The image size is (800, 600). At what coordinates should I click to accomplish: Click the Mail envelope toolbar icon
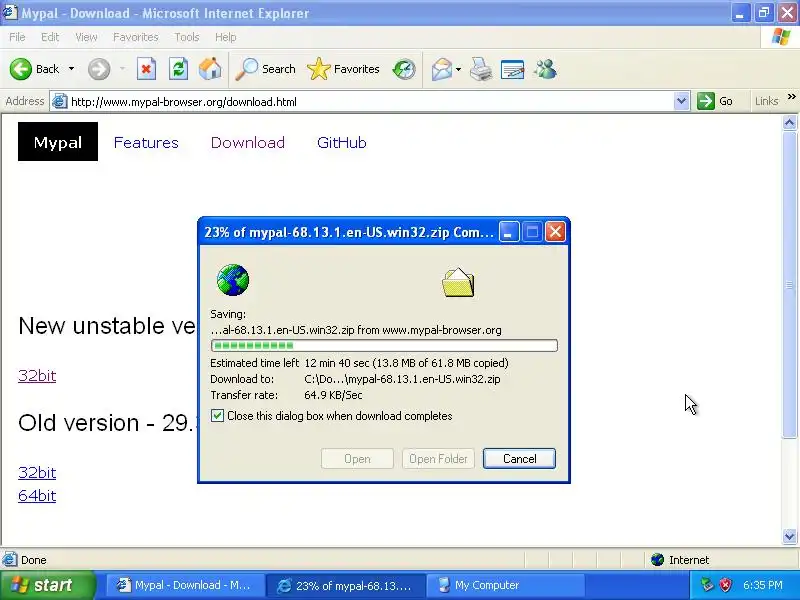[x=441, y=69]
